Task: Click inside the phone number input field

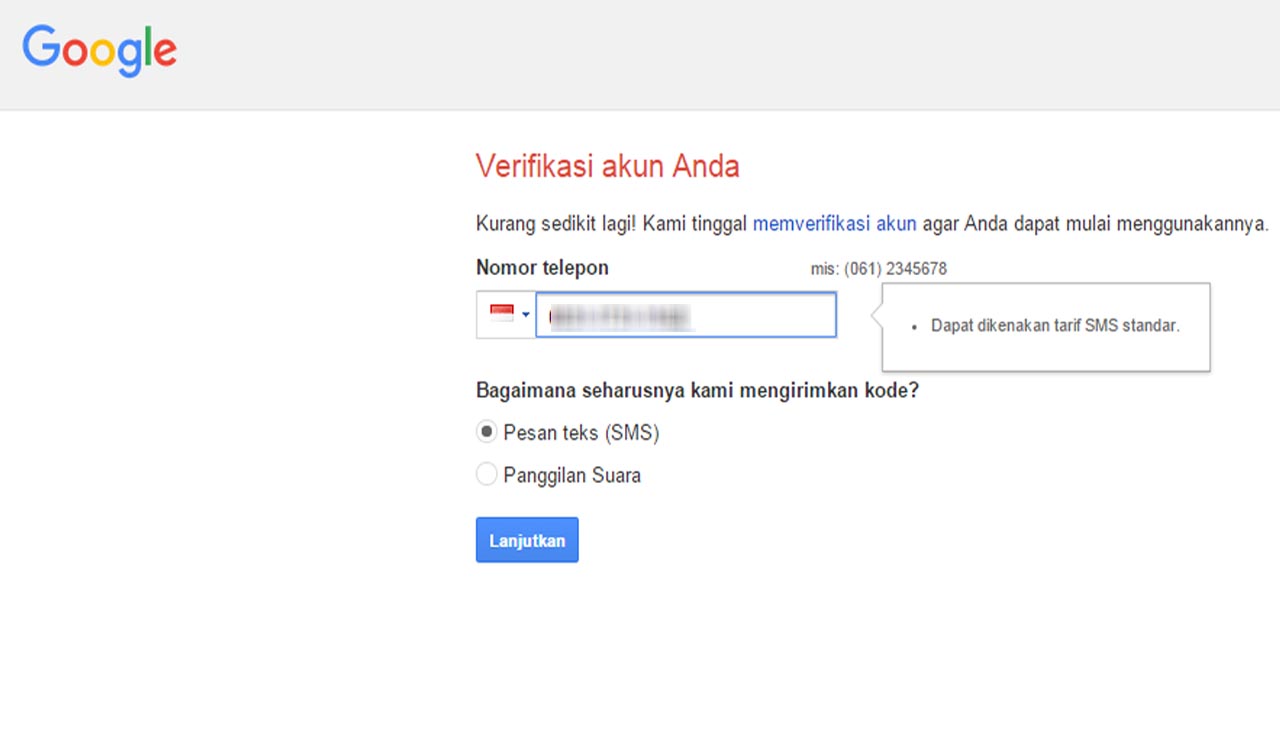Action: 686,314
